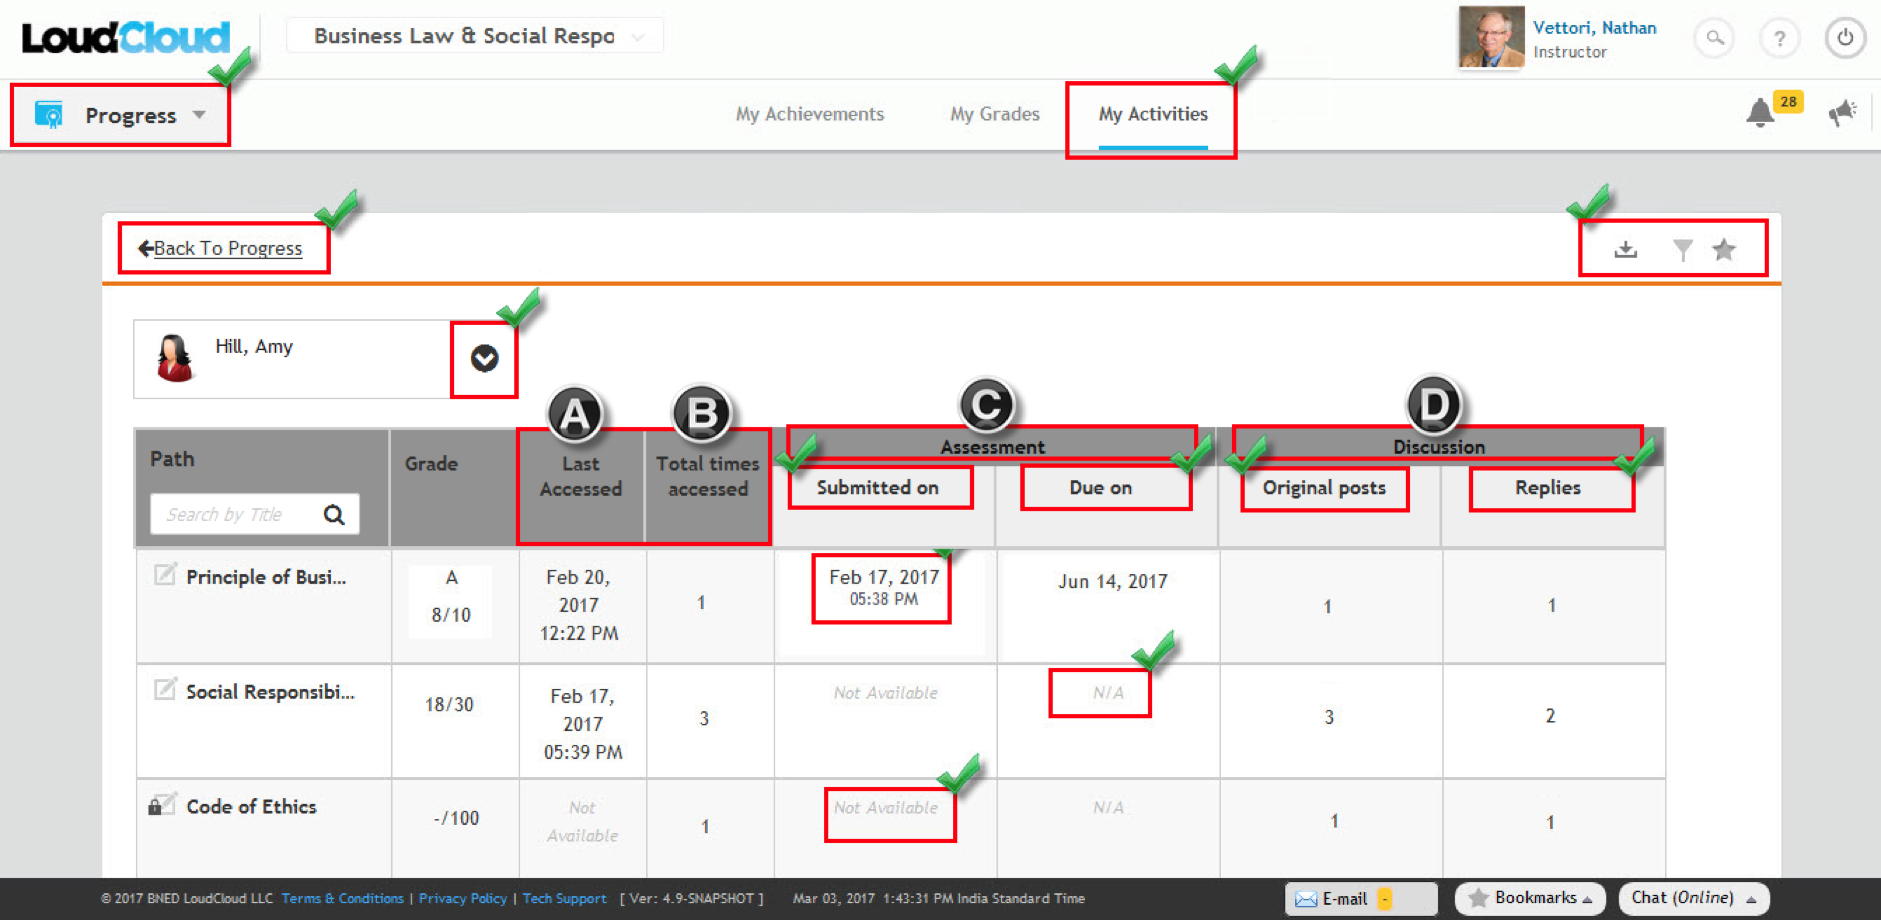Open the Bookmarks panel in footer
This screenshot has width=1881, height=920.
(x=1530, y=898)
